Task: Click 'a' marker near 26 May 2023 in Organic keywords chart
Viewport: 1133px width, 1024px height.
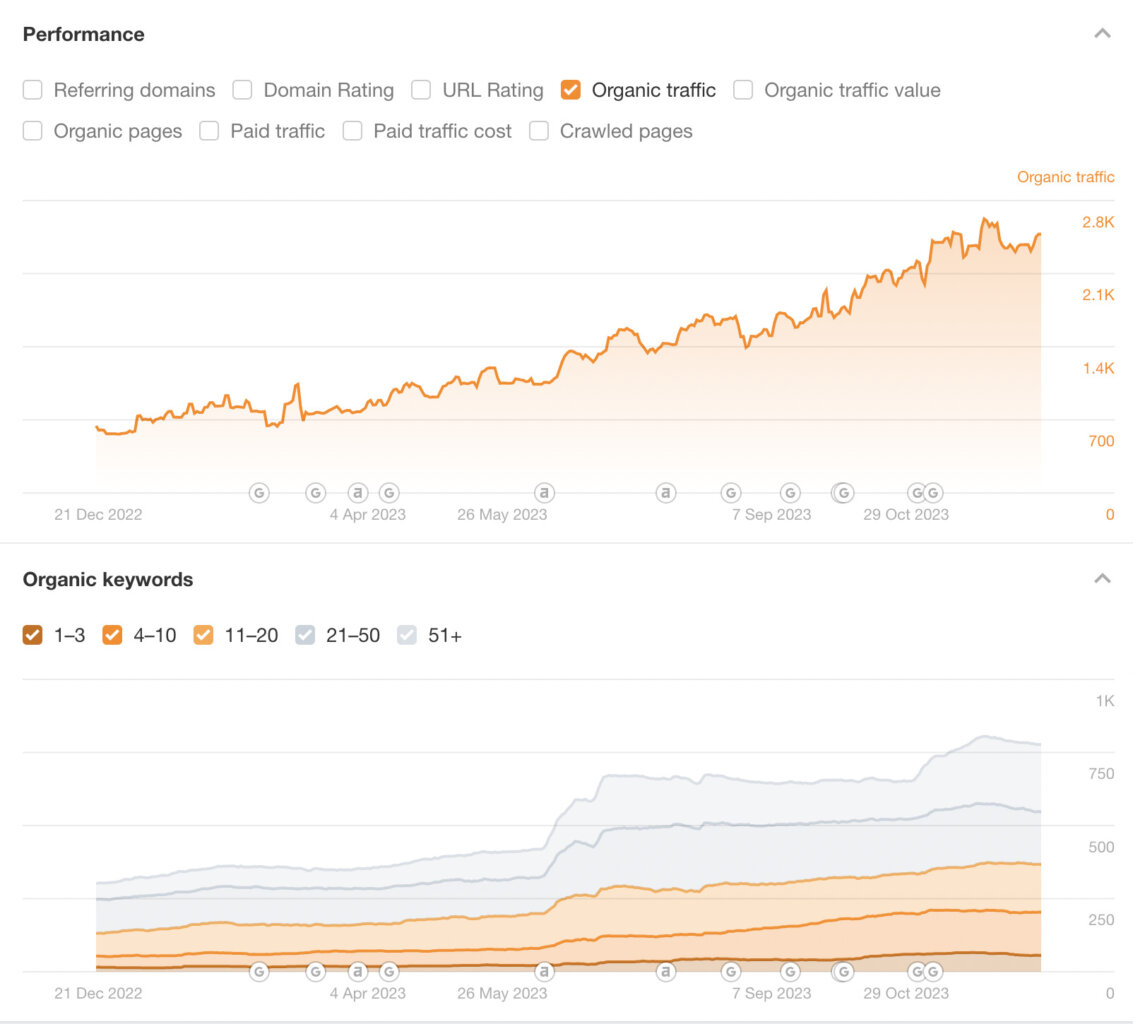Action: (544, 971)
